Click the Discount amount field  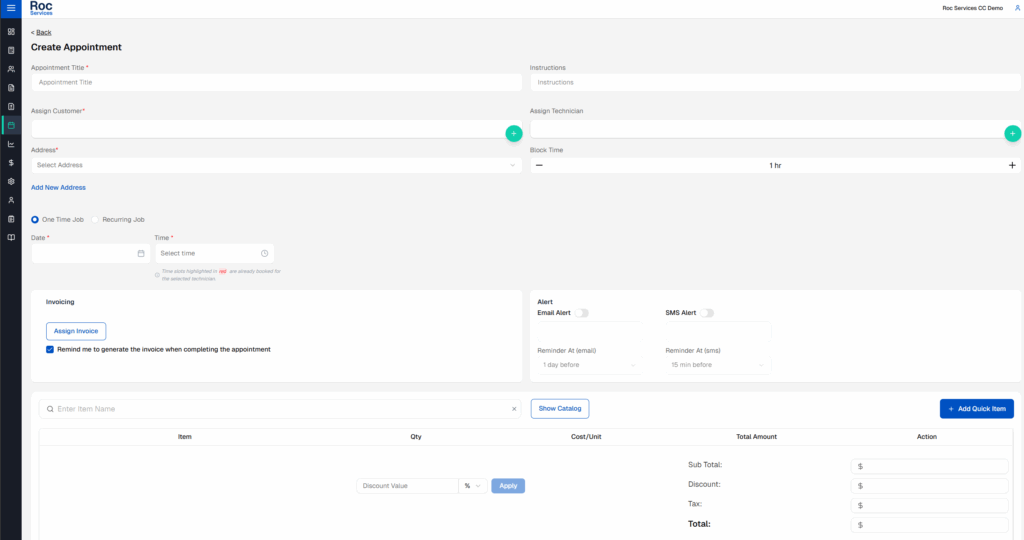point(929,486)
